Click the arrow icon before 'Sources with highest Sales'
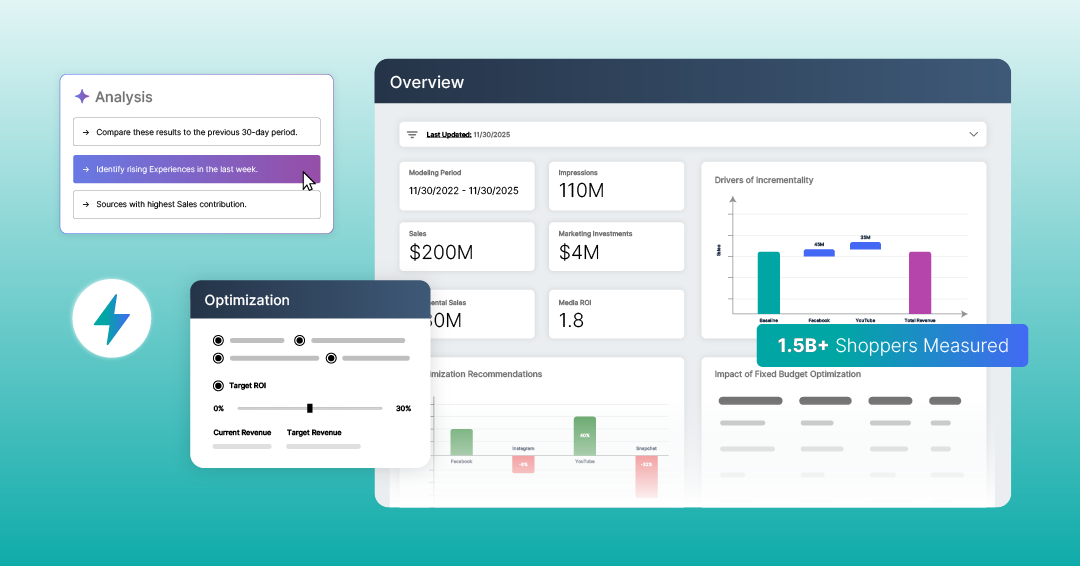Image resolution: width=1080 pixels, height=566 pixels. [86, 204]
